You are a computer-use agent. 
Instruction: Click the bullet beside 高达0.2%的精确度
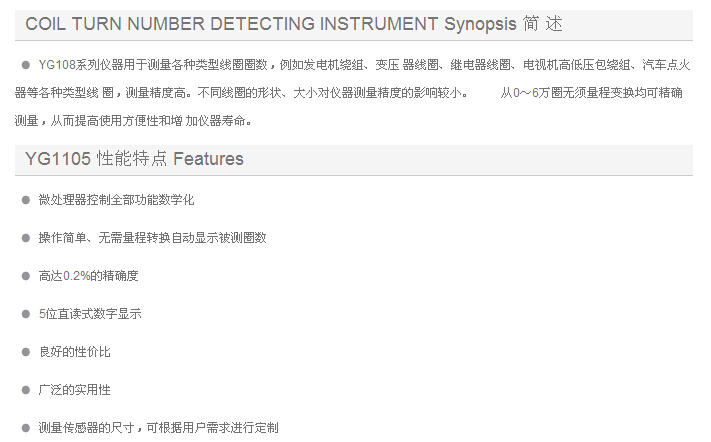(x=25, y=276)
